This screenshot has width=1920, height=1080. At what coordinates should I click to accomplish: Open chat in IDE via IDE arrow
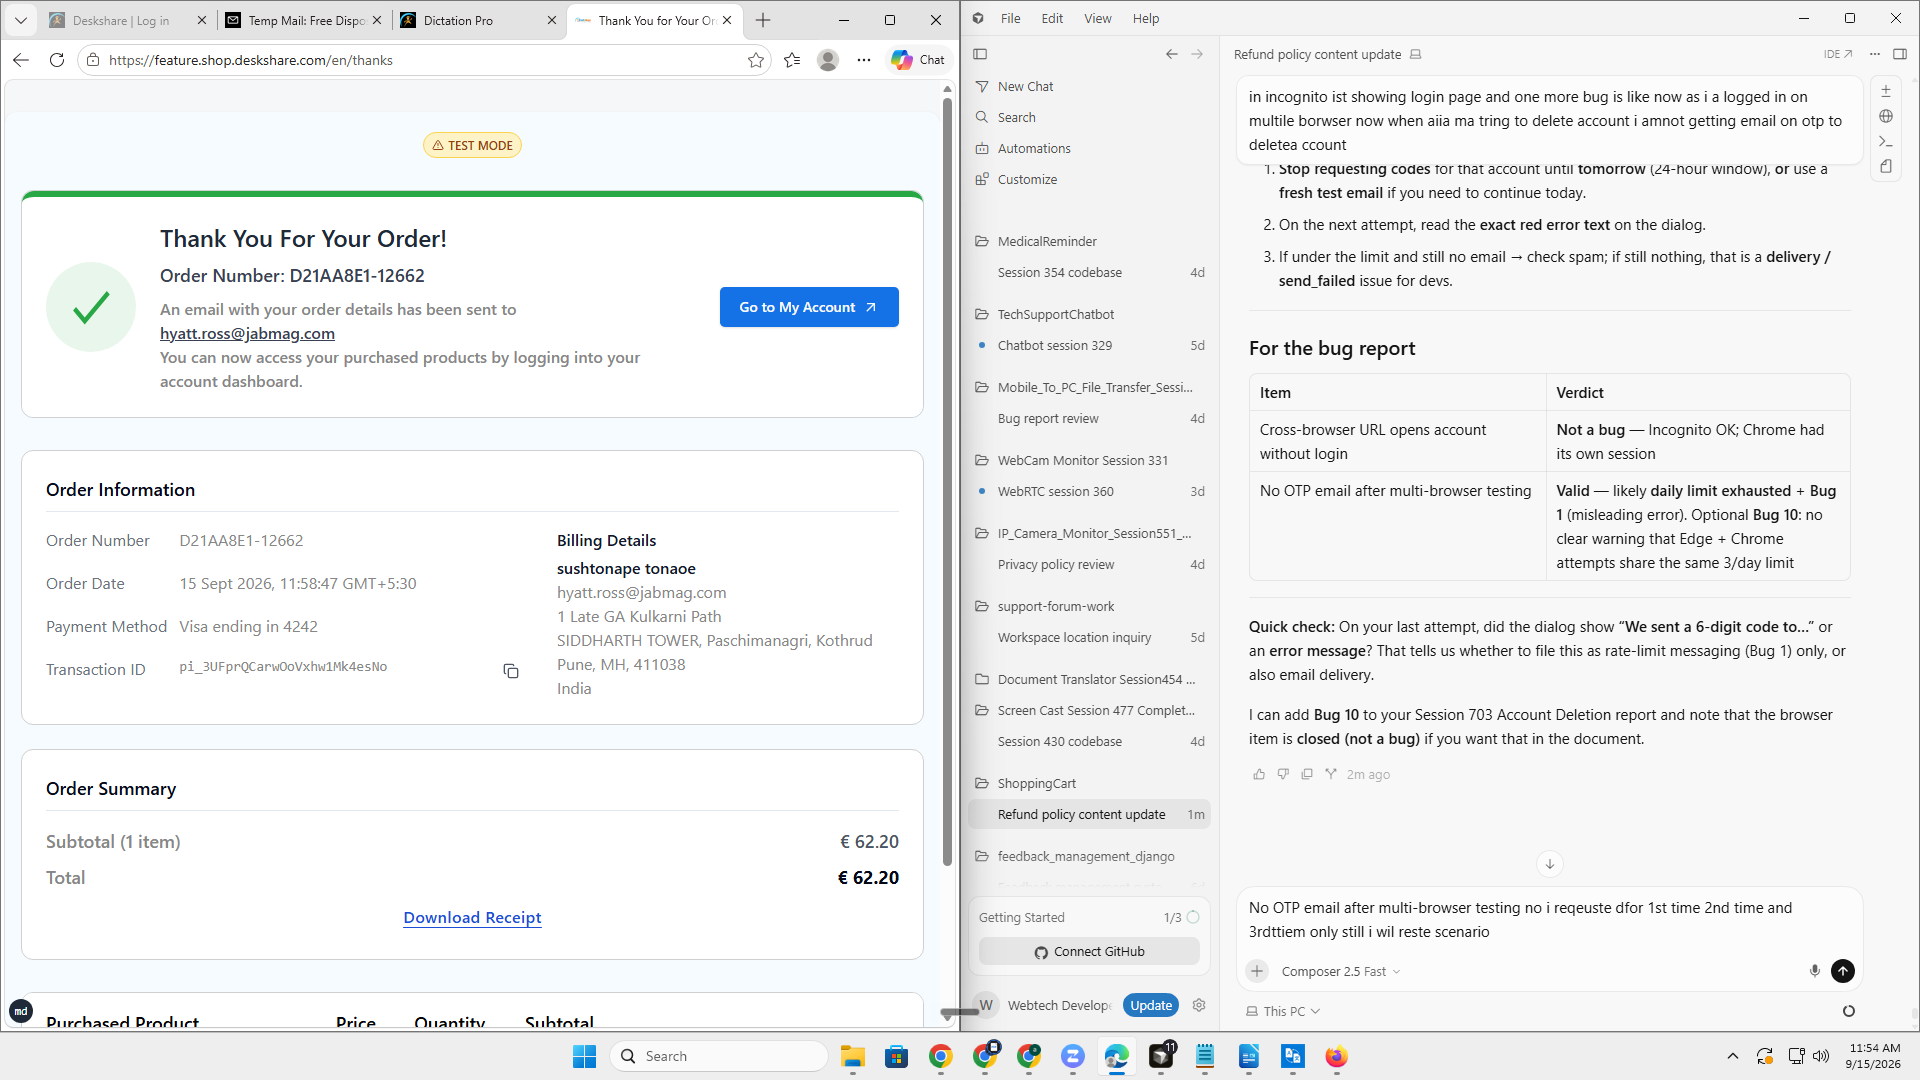coord(1838,54)
